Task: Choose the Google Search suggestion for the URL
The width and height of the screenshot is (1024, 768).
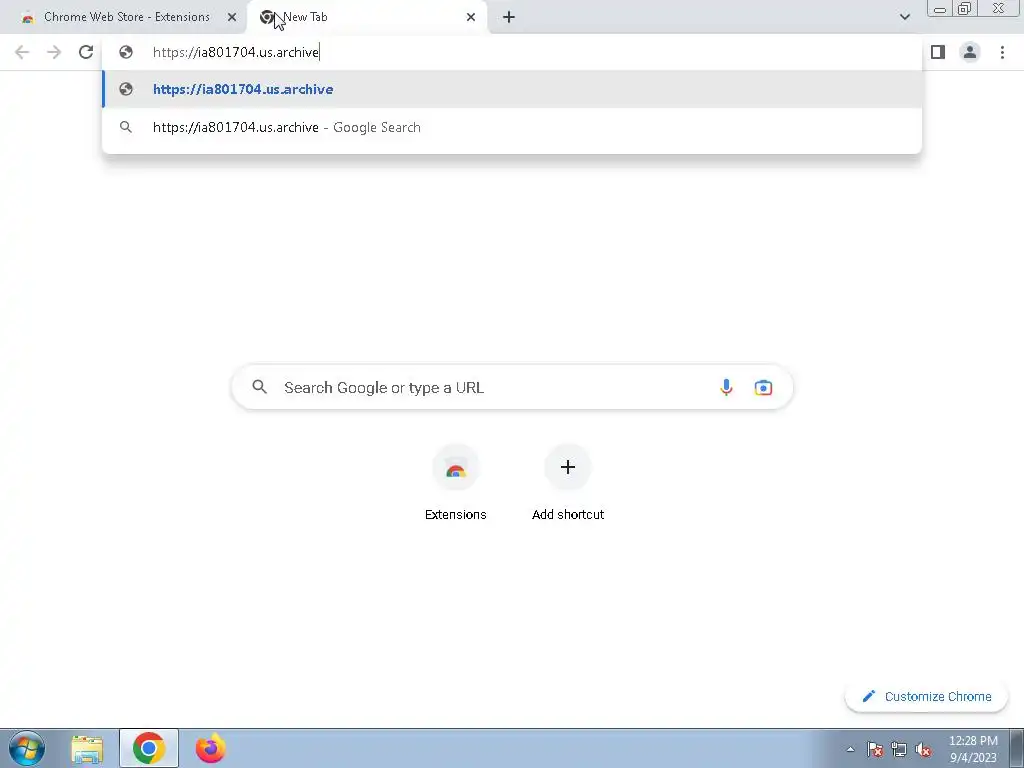Action: click(512, 127)
